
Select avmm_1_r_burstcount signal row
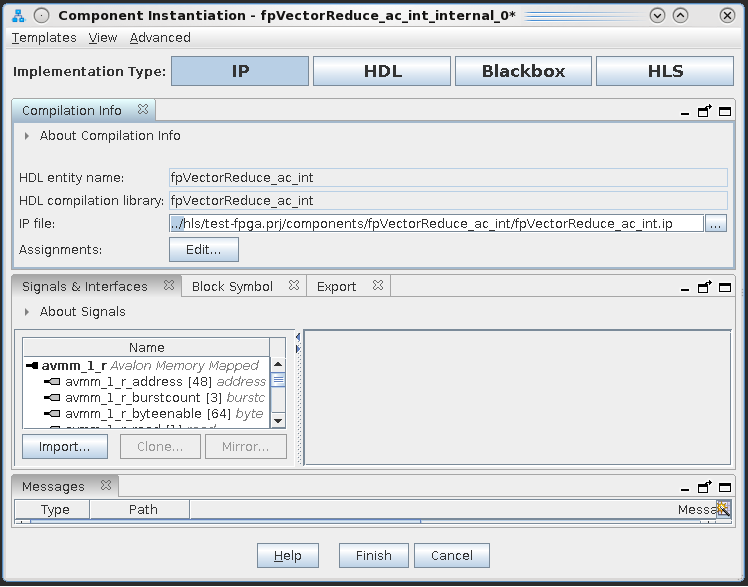point(146,398)
